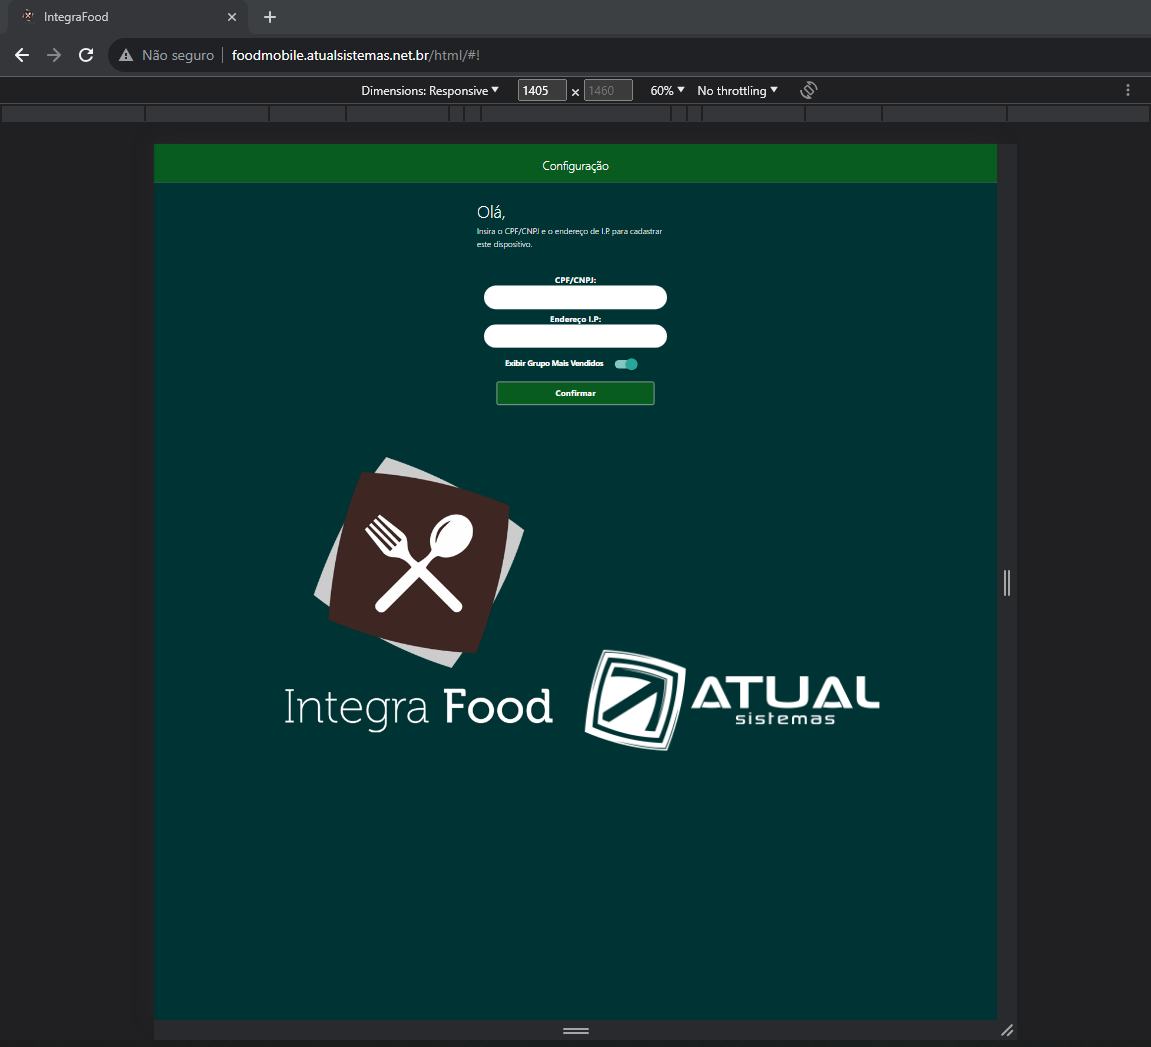Toggle Exibir Grupo Mais Vendidos switch
Viewport: 1151px width, 1047px height.
[x=626, y=364]
